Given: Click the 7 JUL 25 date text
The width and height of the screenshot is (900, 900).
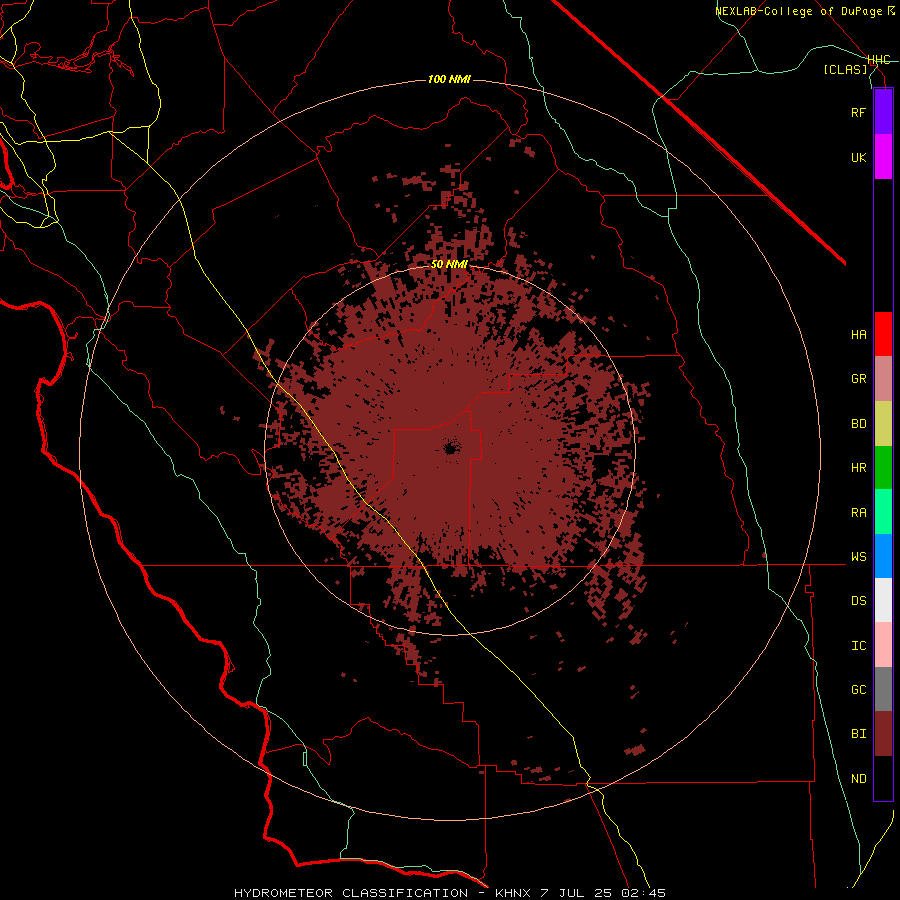Looking at the screenshot, I should pos(578,893).
